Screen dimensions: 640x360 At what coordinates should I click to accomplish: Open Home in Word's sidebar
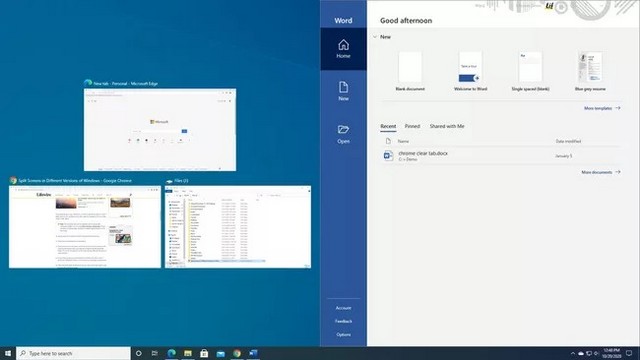[x=343, y=49]
